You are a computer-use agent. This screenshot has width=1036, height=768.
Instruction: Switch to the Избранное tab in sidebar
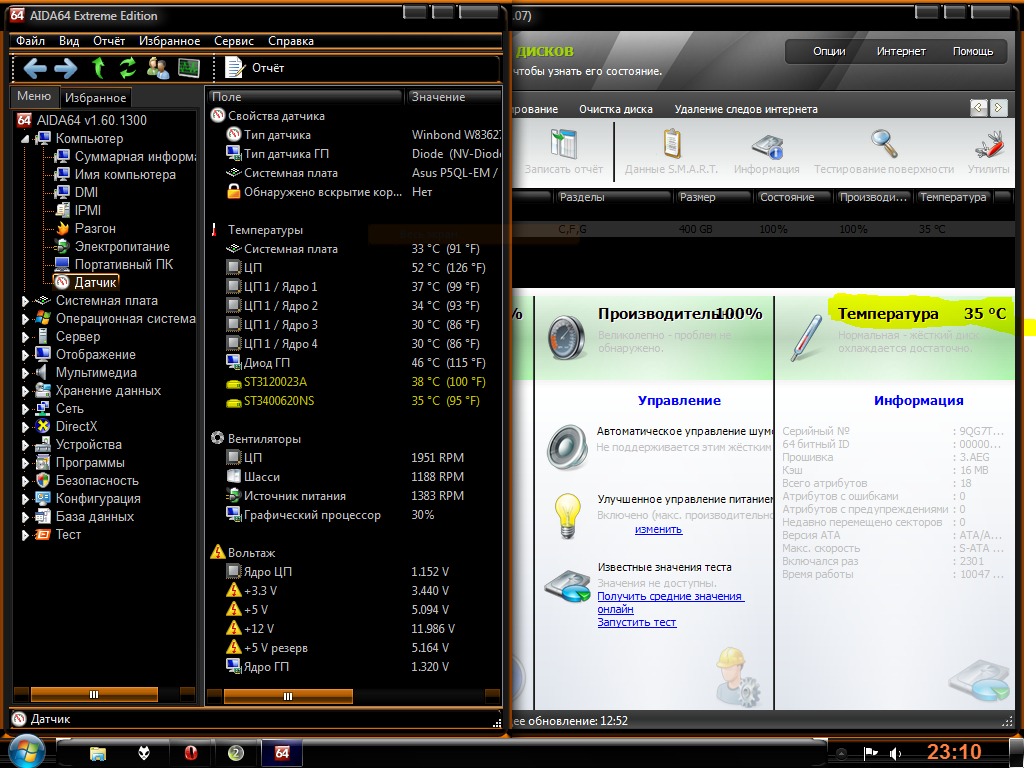click(x=95, y=98)
